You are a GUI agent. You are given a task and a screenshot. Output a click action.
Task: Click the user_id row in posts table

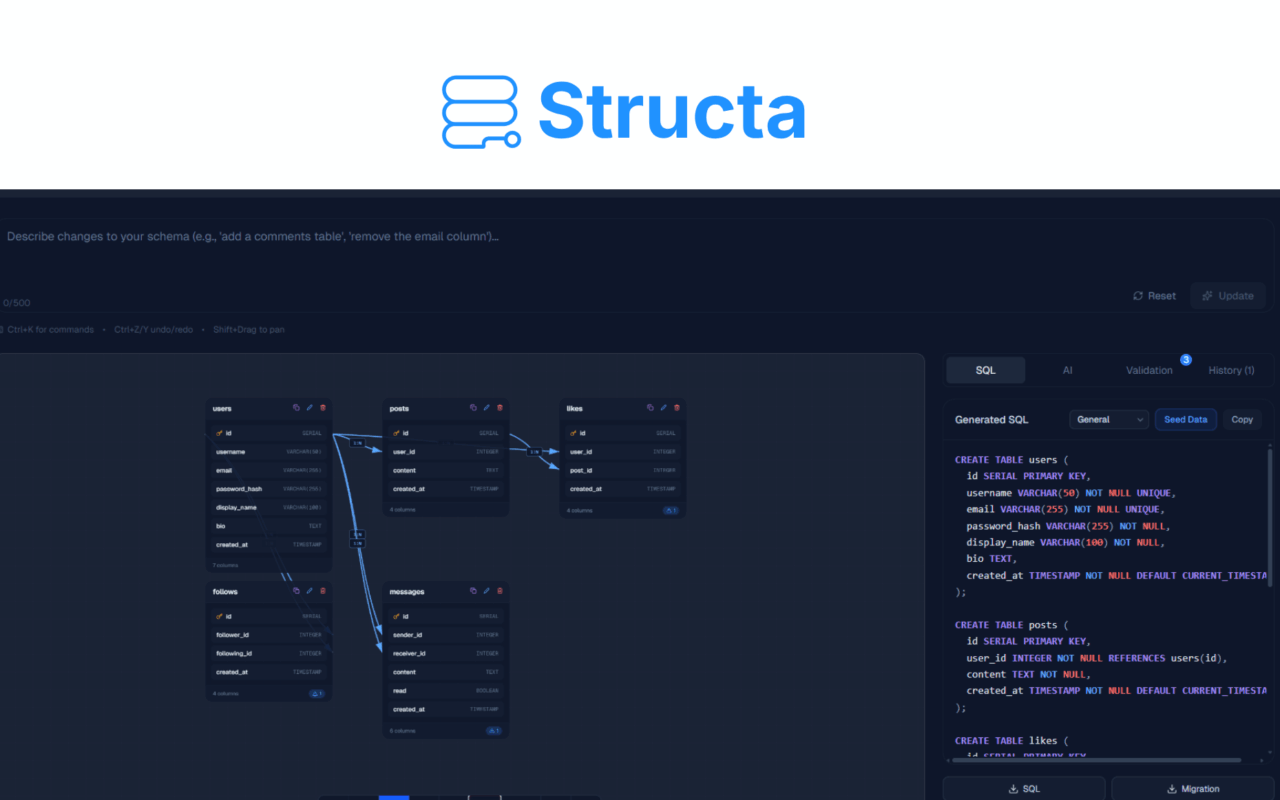tap(444, 452)
